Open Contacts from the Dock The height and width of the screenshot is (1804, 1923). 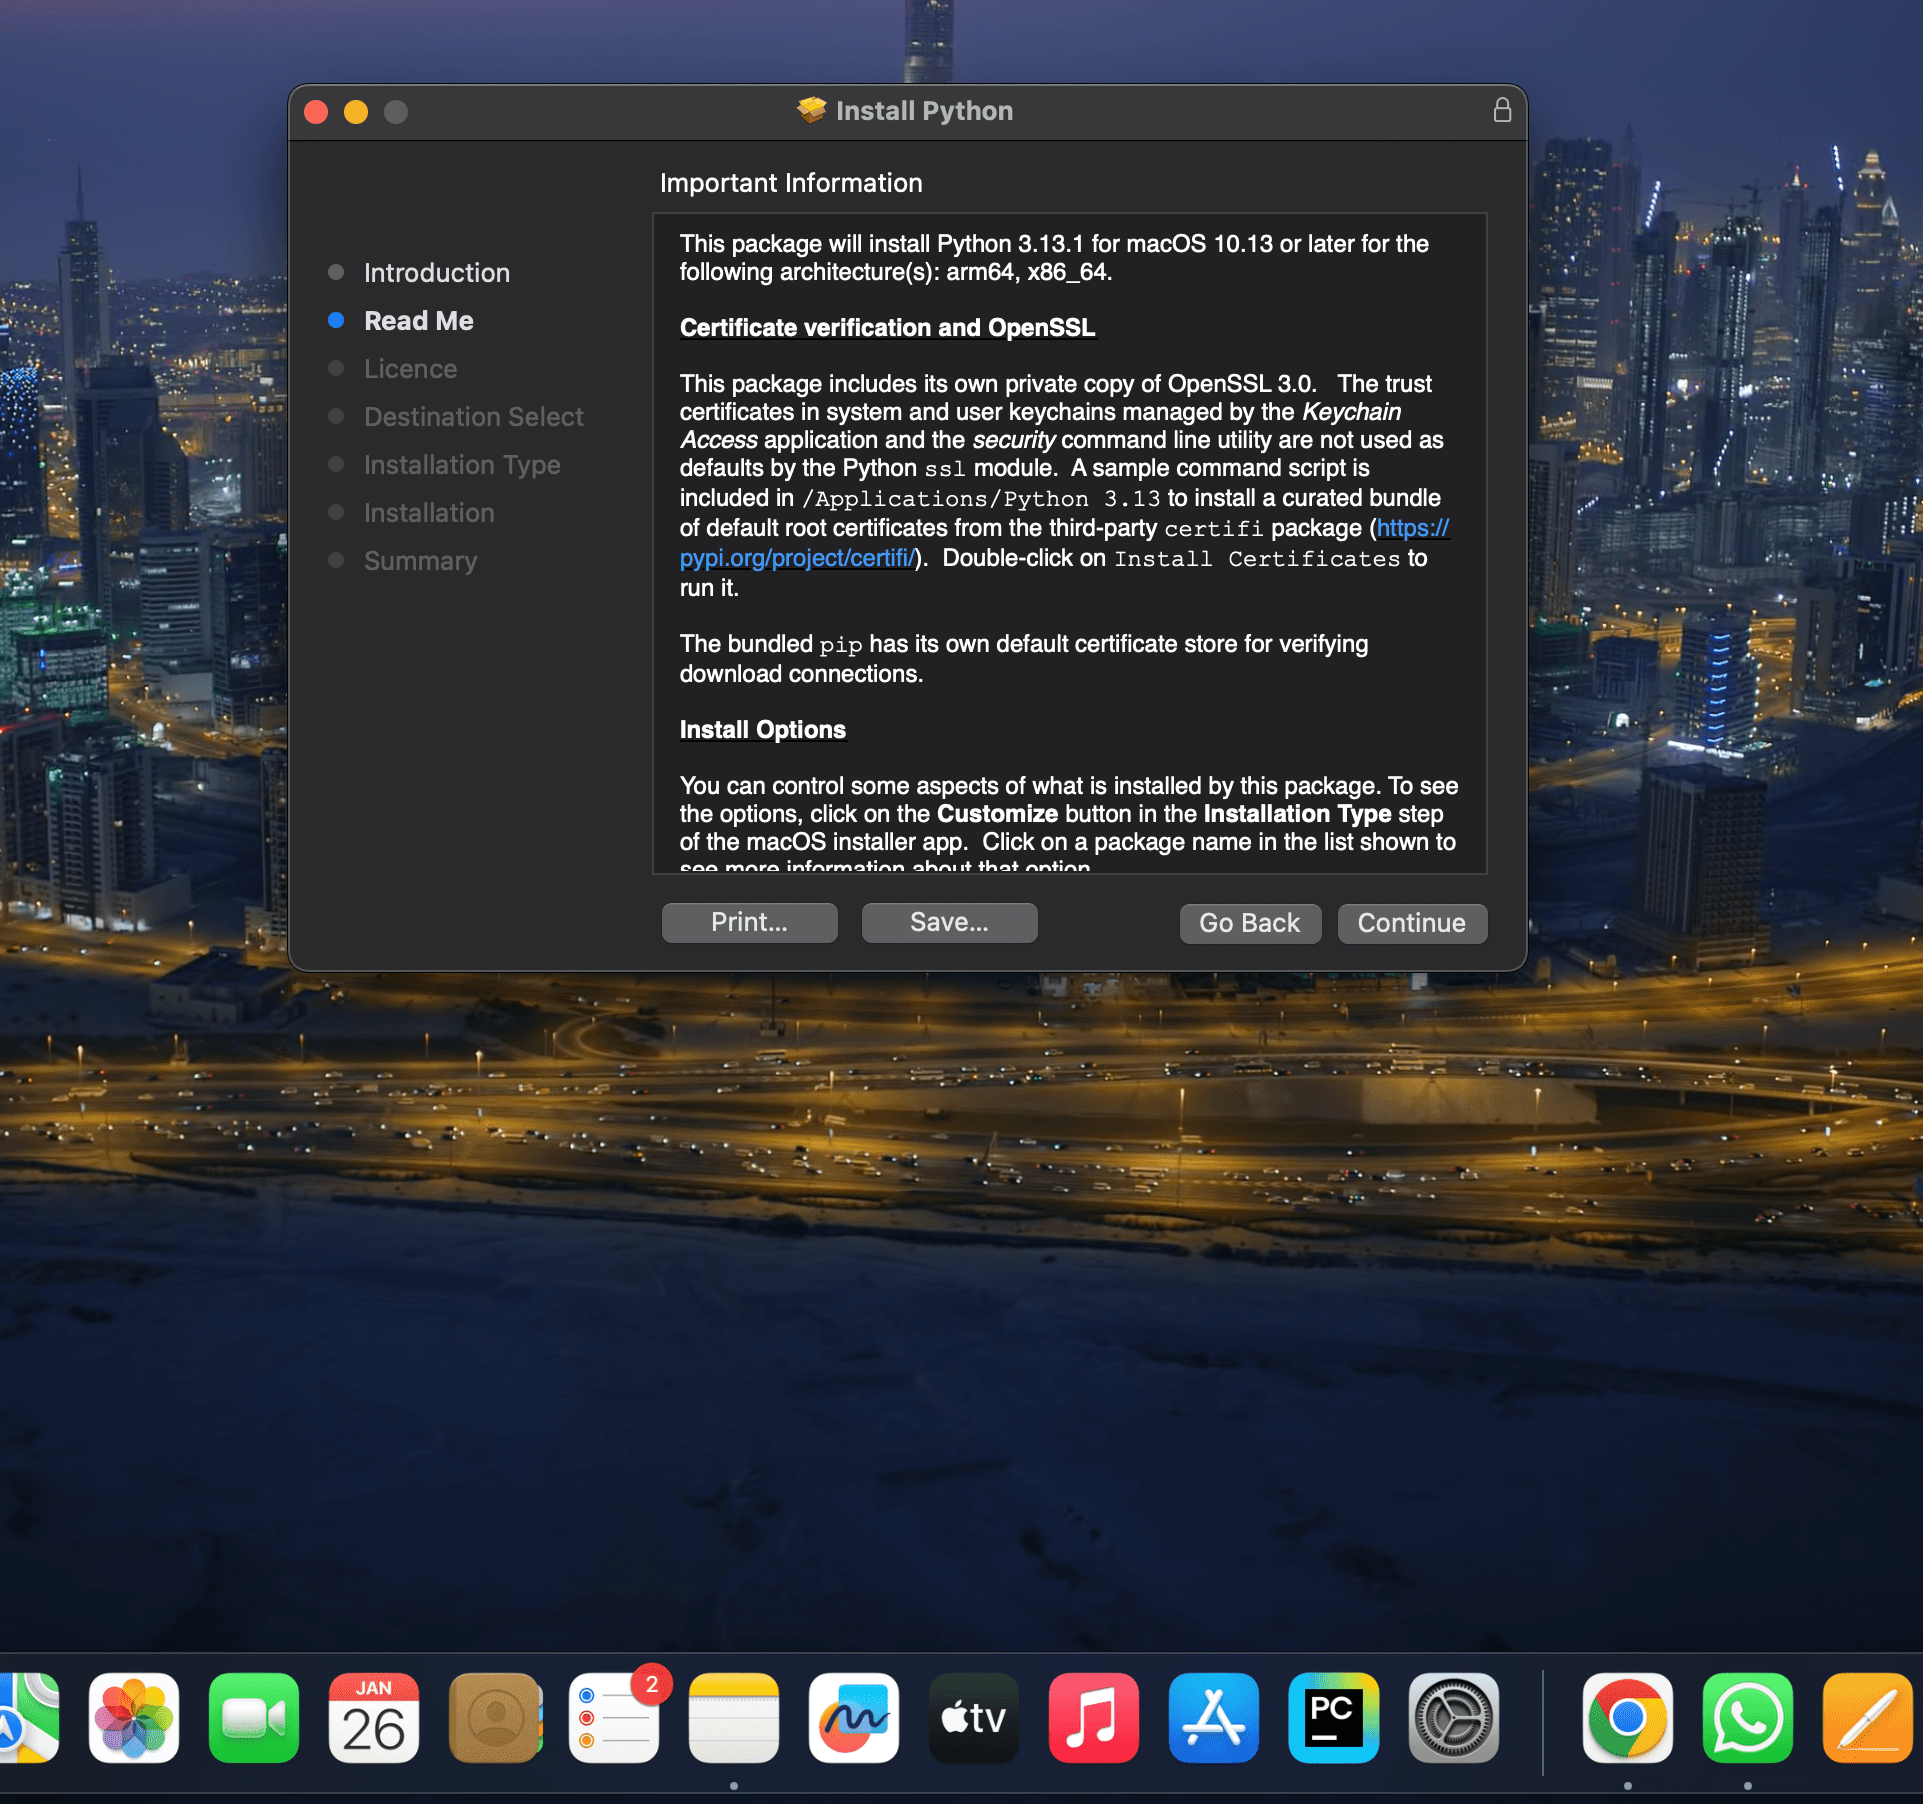click(x=495, y=1718)
